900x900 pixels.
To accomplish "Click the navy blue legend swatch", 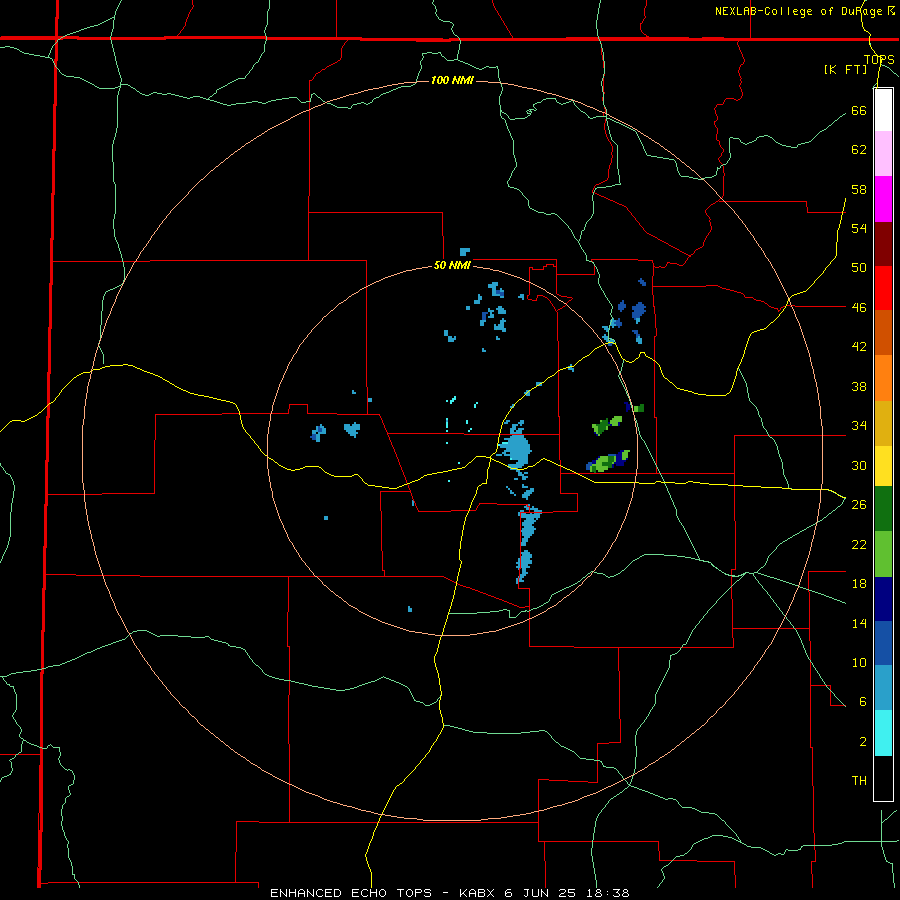I will [x=883, y=599].
